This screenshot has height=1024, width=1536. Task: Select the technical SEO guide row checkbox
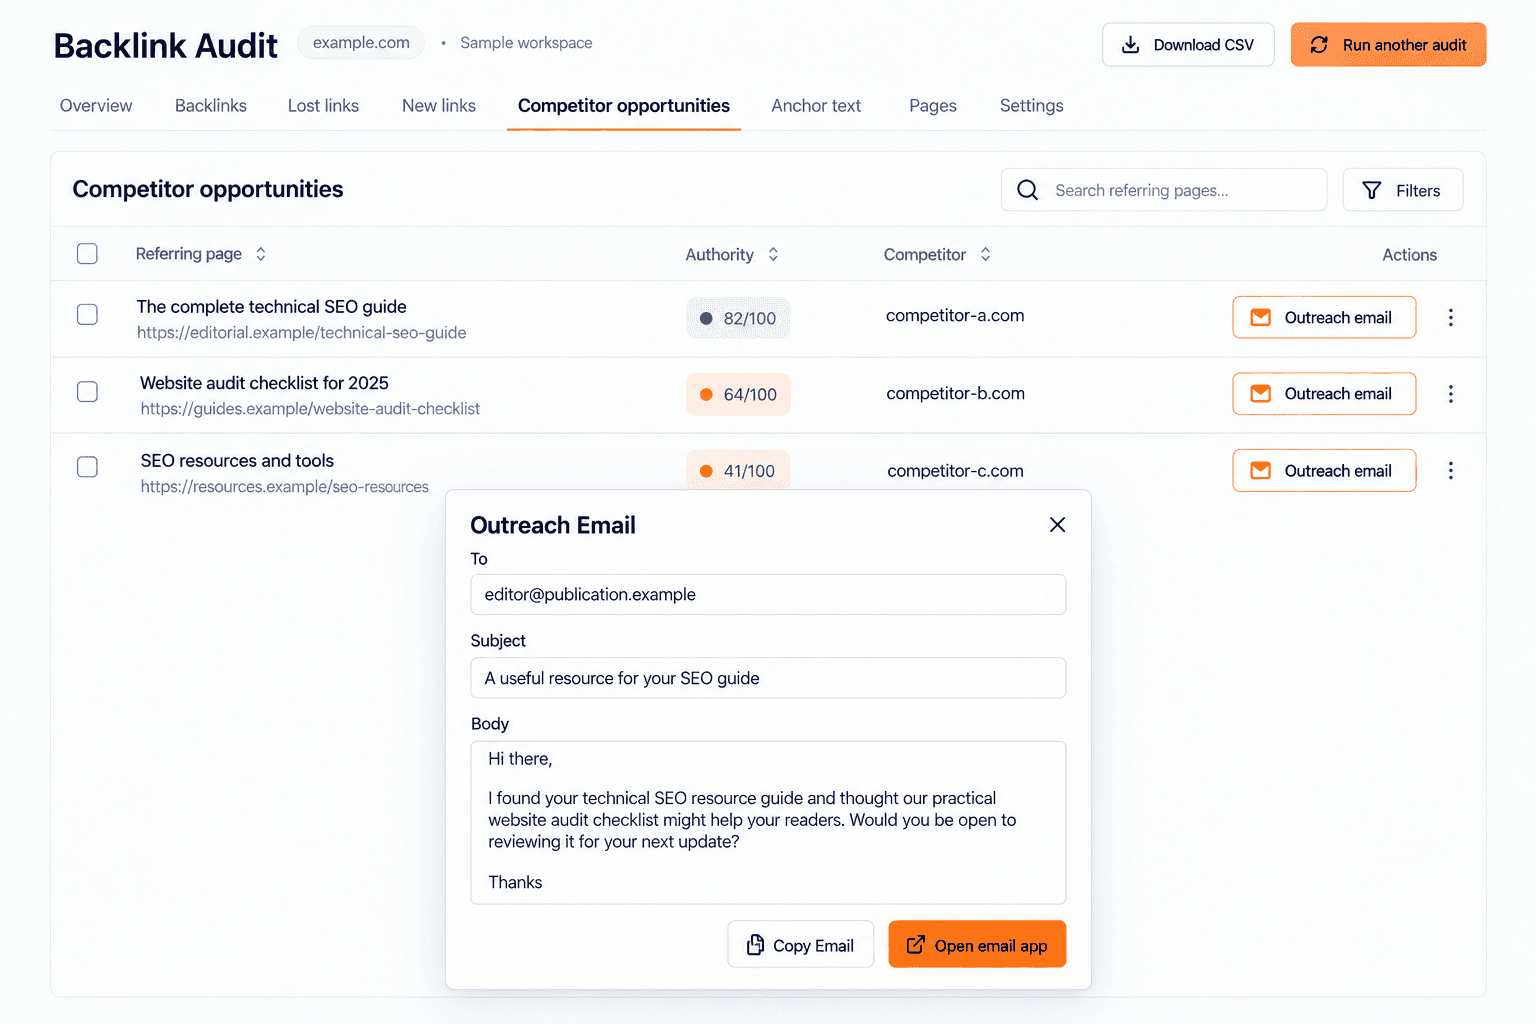pyautogui.click(x=87, y=314)
